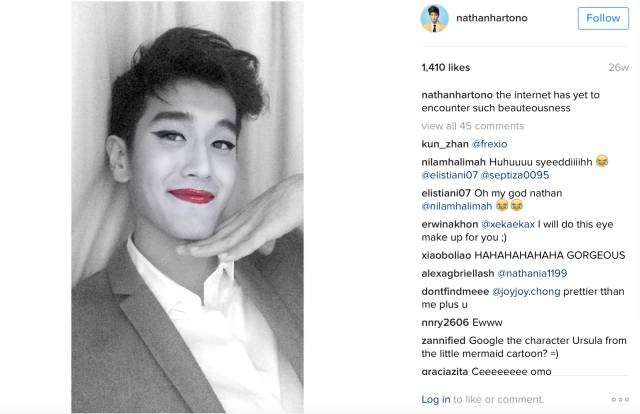Click the black and white portrait photo
This screenshot has height=414, width=640.
(x=187, y=207)
